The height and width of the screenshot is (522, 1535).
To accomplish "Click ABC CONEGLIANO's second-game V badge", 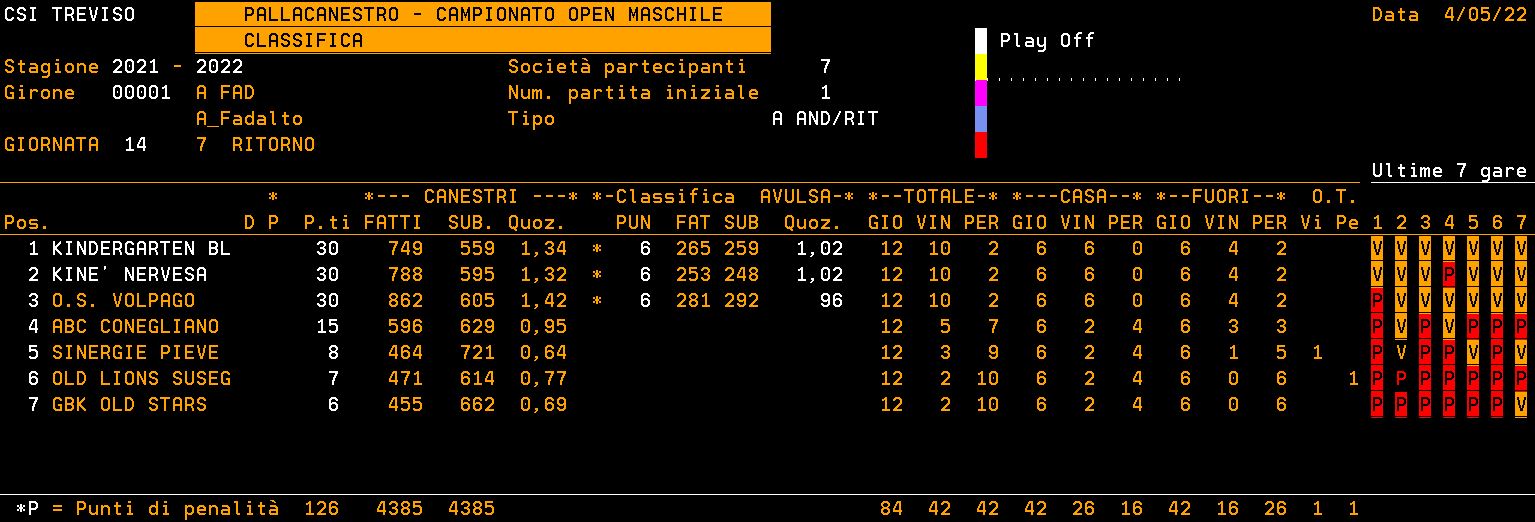I will (x=1401, y=327).
